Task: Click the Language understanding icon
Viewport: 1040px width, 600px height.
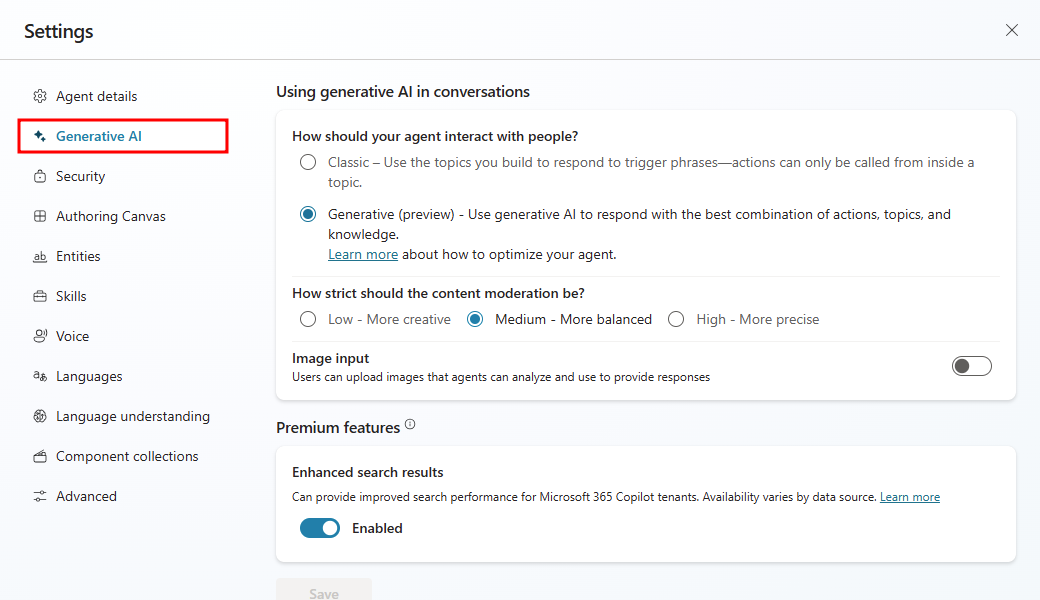Action: click(x=40, y=416)
